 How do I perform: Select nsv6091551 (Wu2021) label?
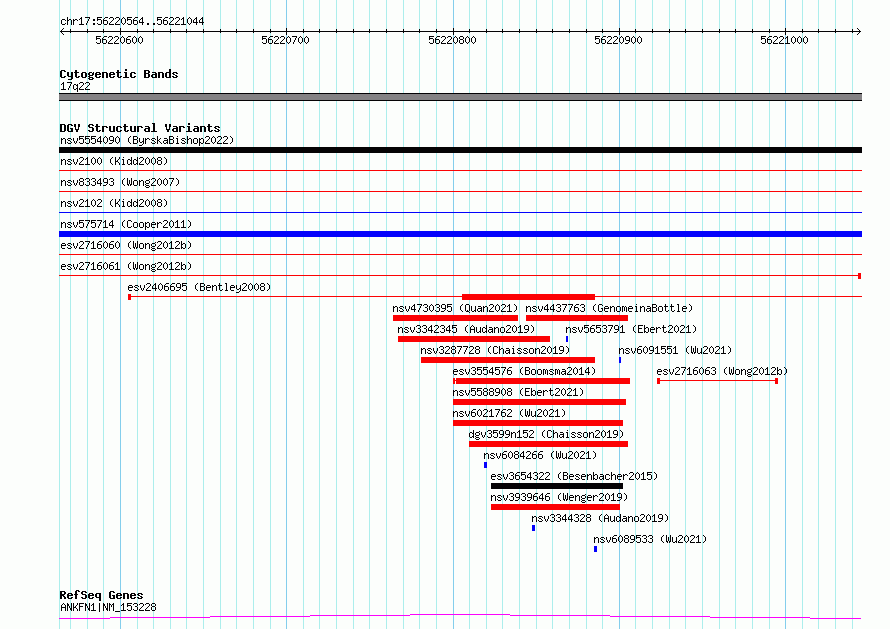pos(675,350)
